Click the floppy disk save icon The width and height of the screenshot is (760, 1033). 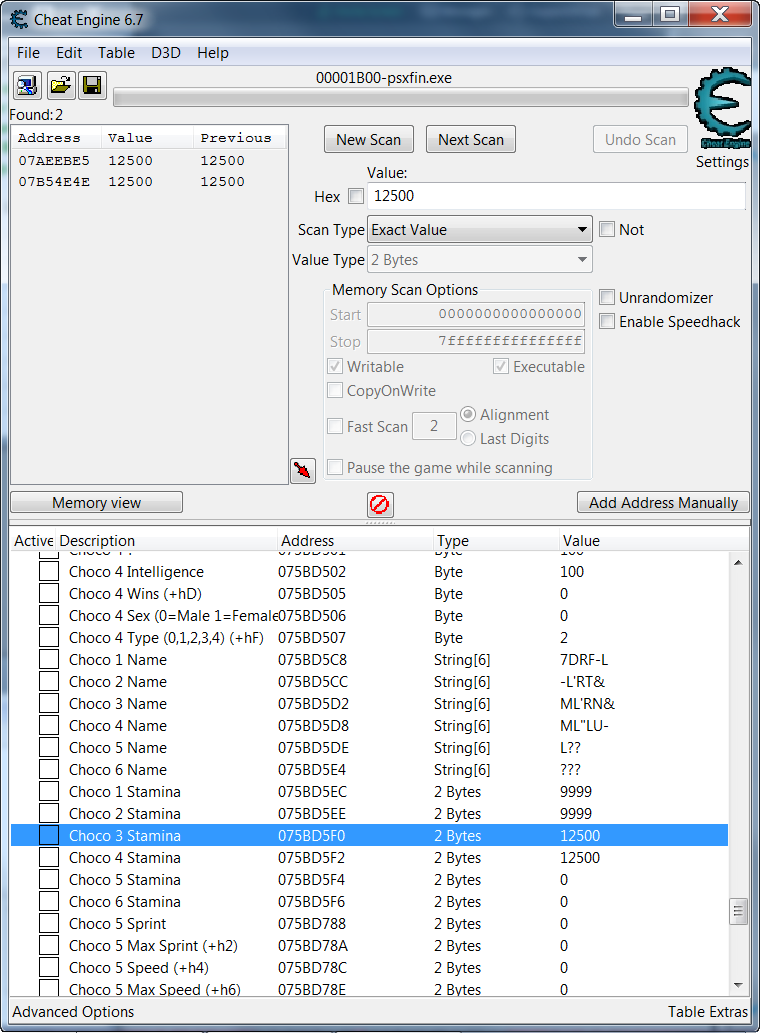tap(92, 86)
